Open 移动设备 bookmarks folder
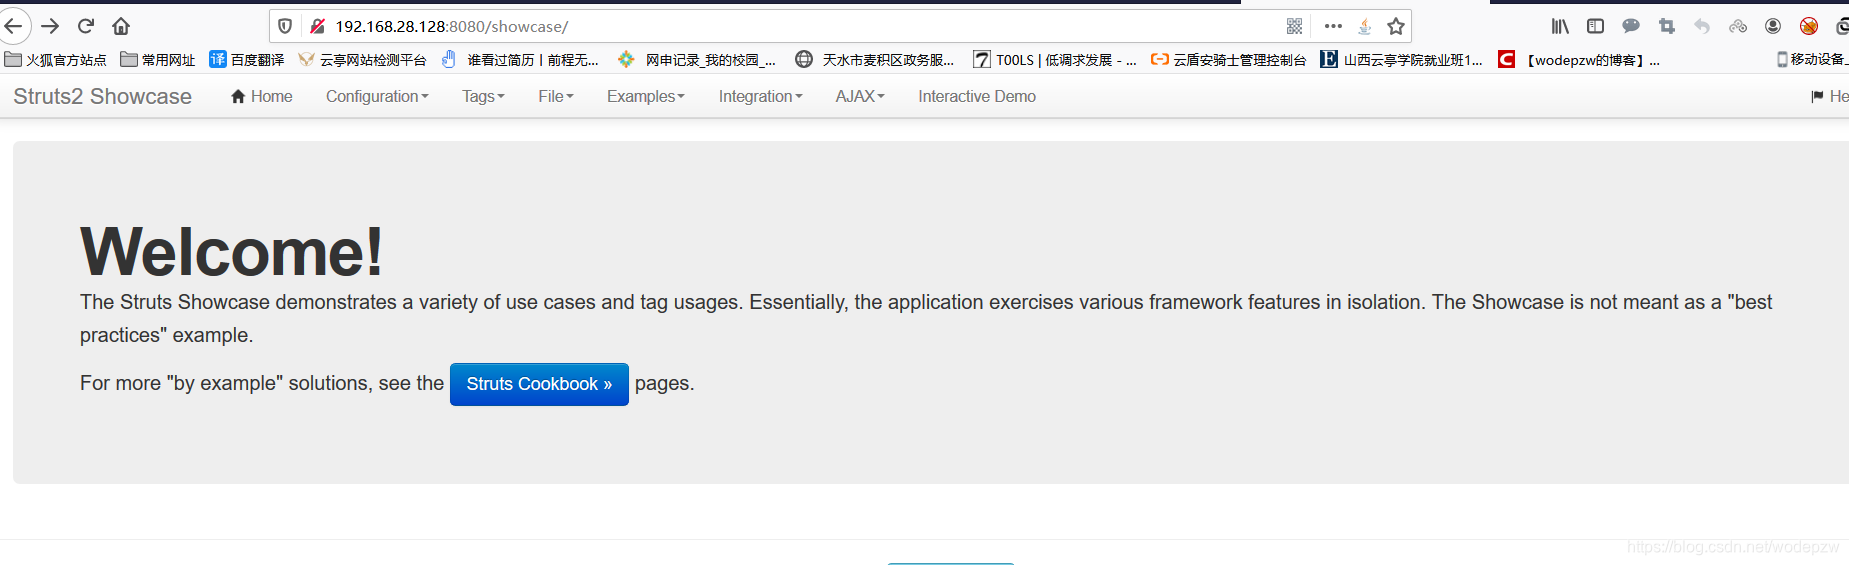Viewport: 1849px width, 565px height. (x=1812, y=60)
